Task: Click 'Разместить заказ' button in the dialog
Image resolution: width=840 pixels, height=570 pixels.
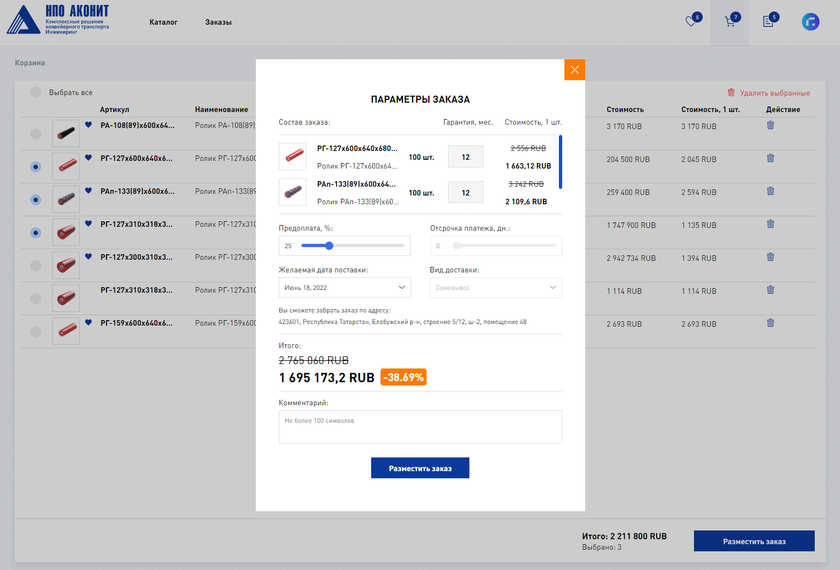Action: [419, 468]
